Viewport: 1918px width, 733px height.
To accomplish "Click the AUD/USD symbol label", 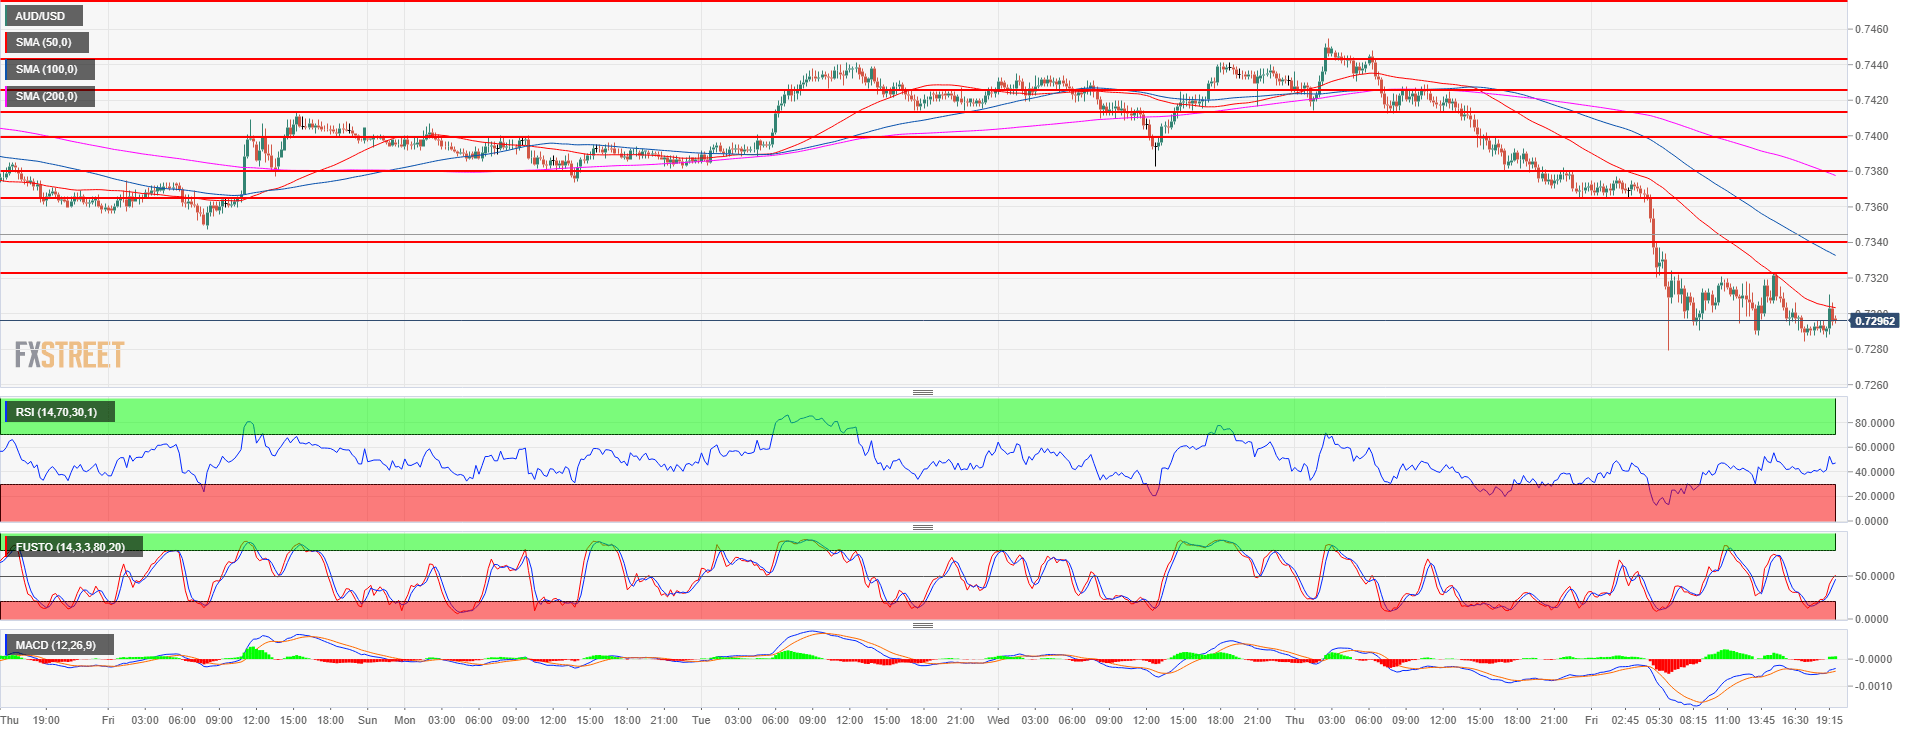I will point(43,16).
